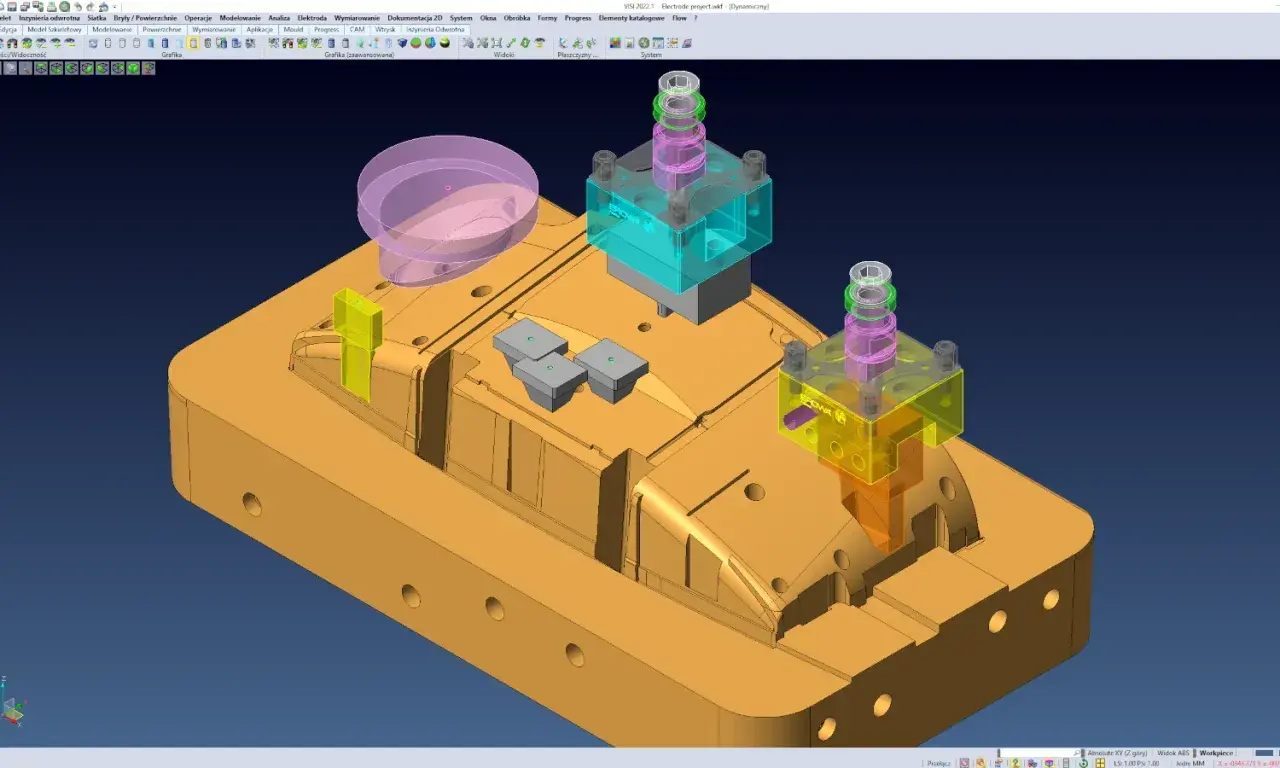Click the green refresh icon in status bar
Screen dimensions: 1280x768
point(1083,763)
